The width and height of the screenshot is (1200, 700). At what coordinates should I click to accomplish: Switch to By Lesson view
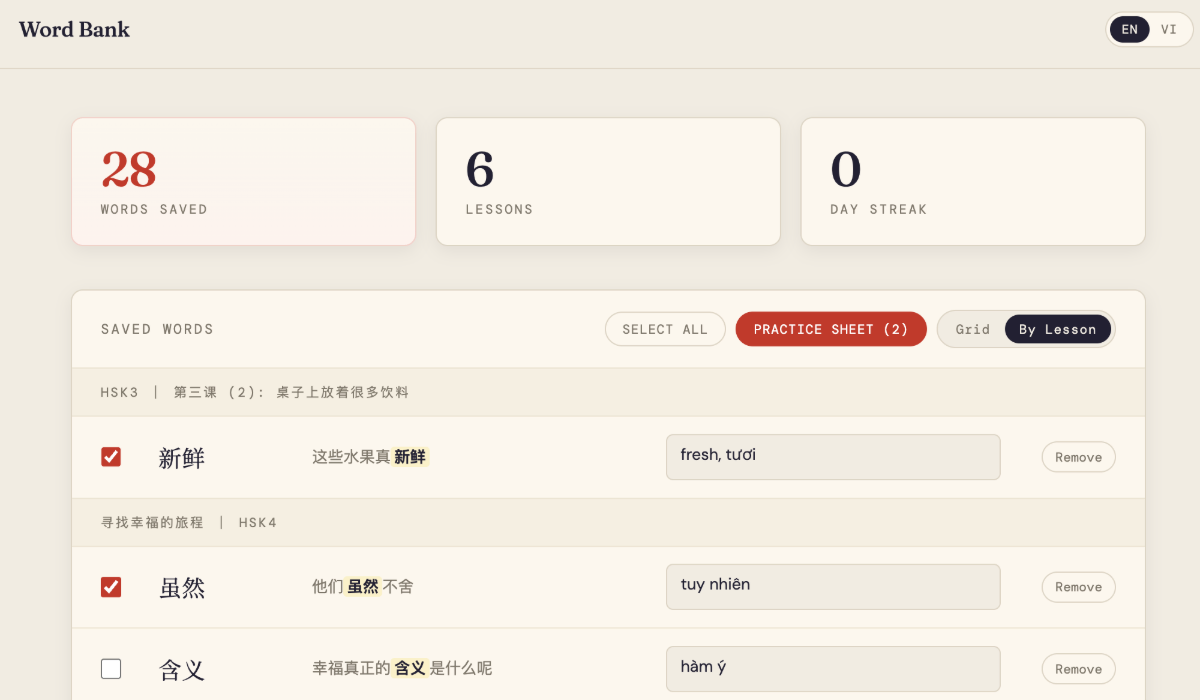(1058, 329)
